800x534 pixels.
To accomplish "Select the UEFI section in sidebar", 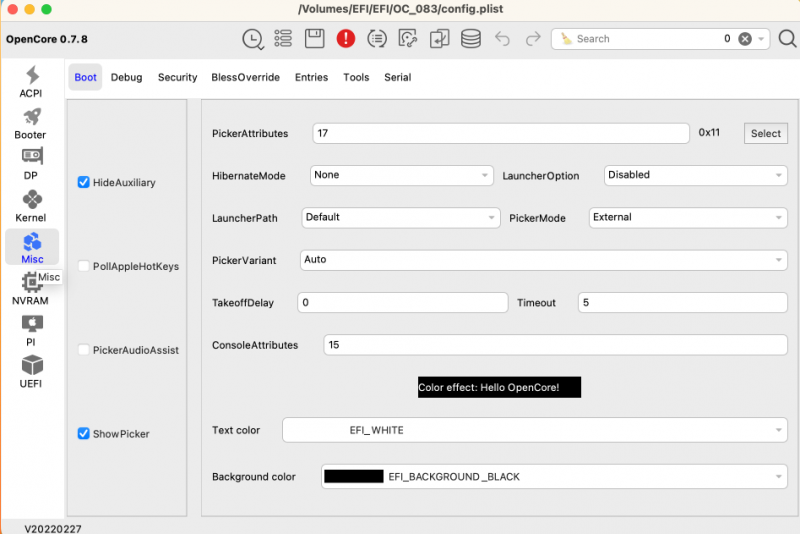I will pos(31,371).
